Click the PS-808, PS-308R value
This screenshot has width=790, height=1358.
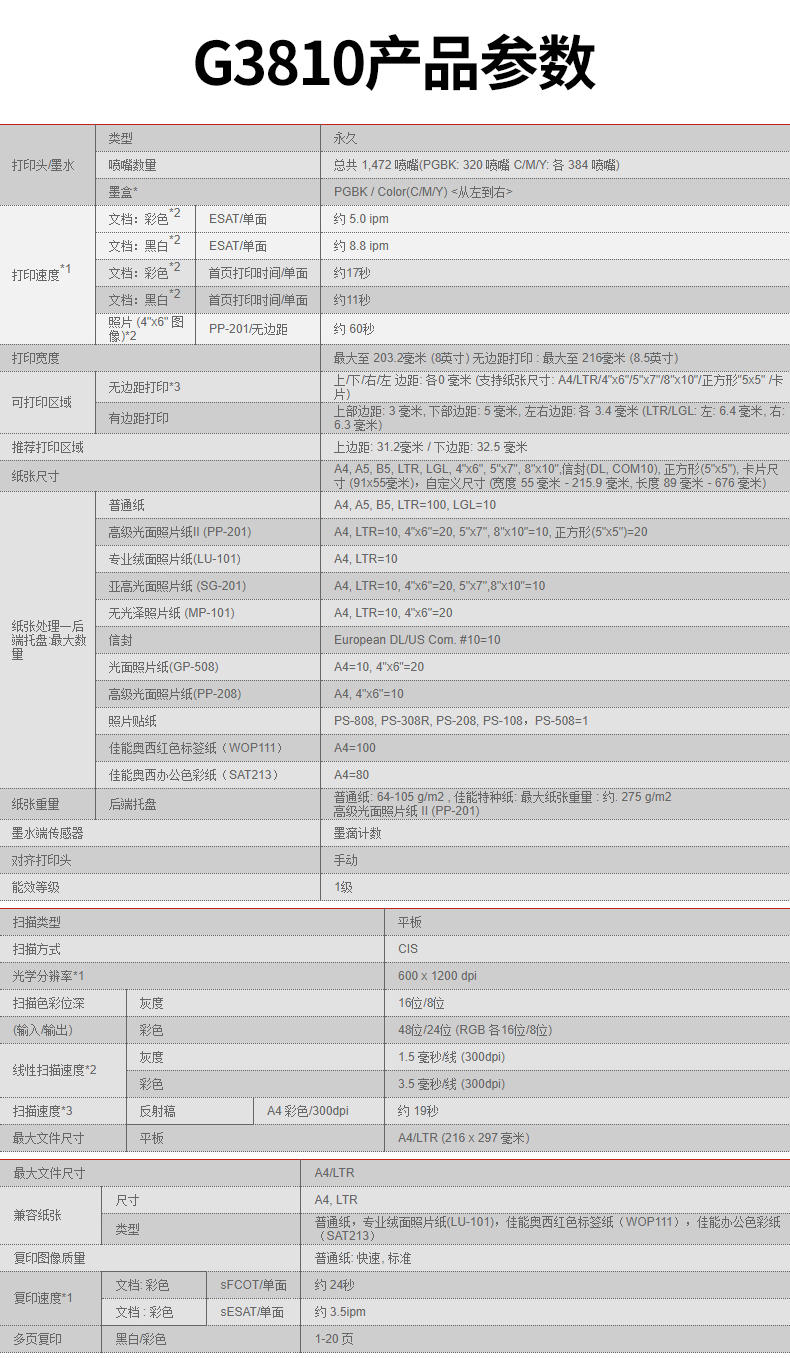pyautogui.click(x=461, y=721)
